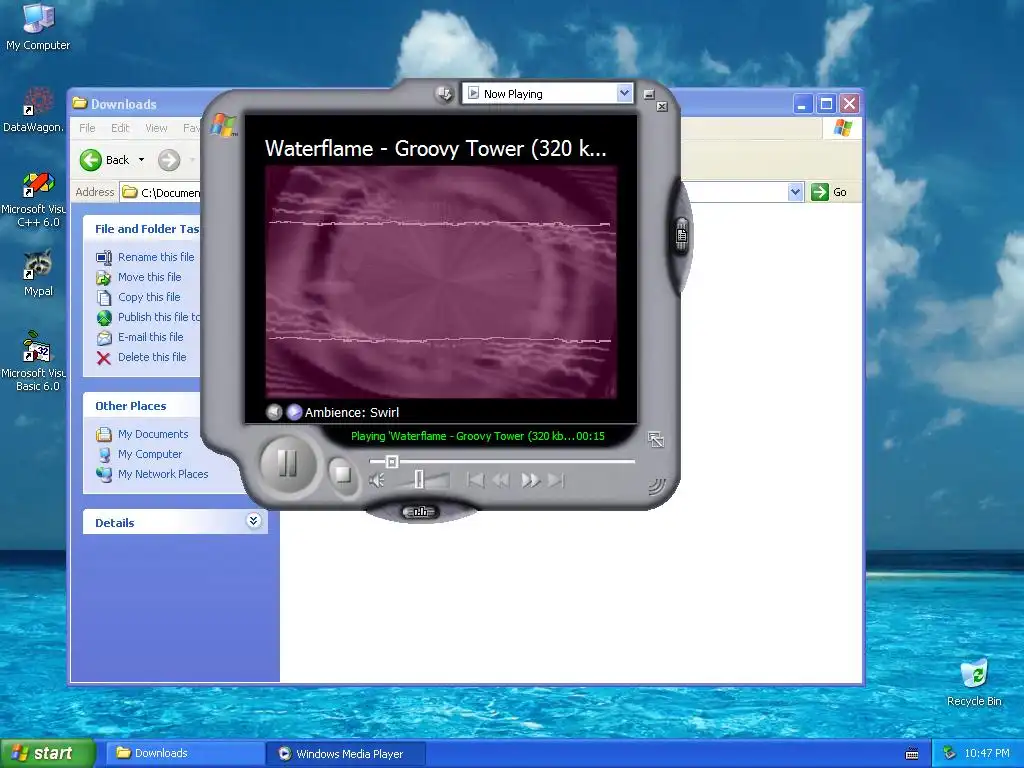Open the File menu in Downloads
The image size is (1024, 768).
pos(87,128)
